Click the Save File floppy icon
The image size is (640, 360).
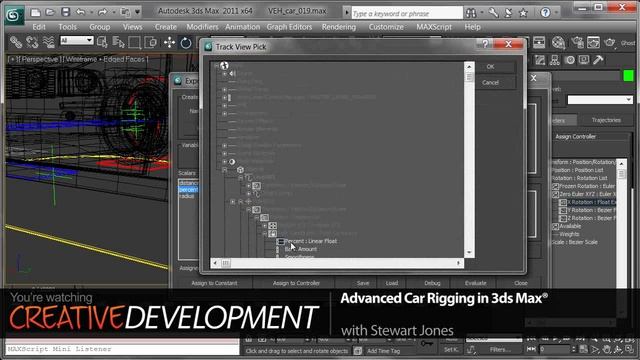pyautogui.click(x=65, y=12)
